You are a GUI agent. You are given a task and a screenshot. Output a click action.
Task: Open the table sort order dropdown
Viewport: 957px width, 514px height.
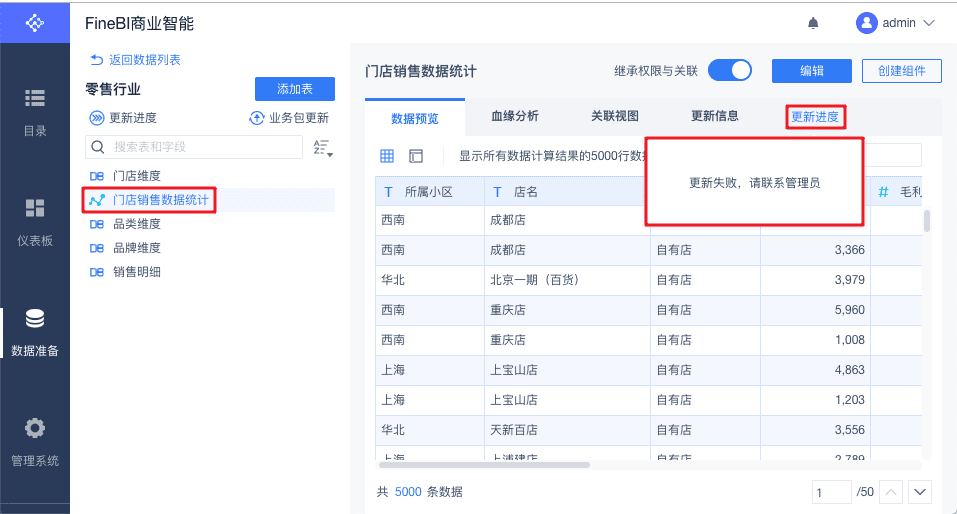click(x=322, y=148)
